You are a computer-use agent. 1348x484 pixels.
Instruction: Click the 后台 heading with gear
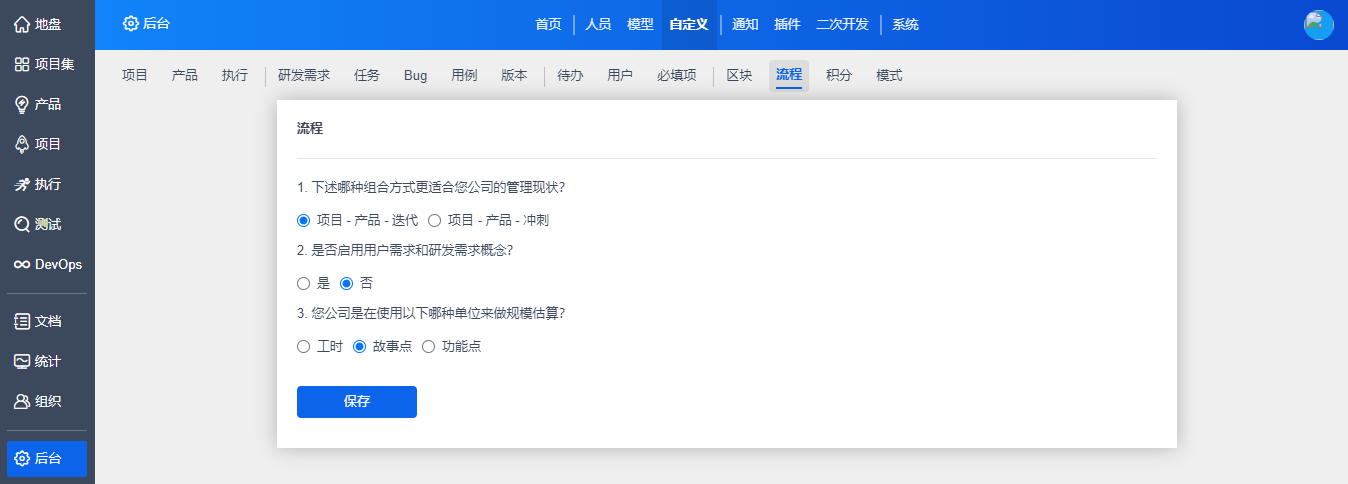coord(146,24)
